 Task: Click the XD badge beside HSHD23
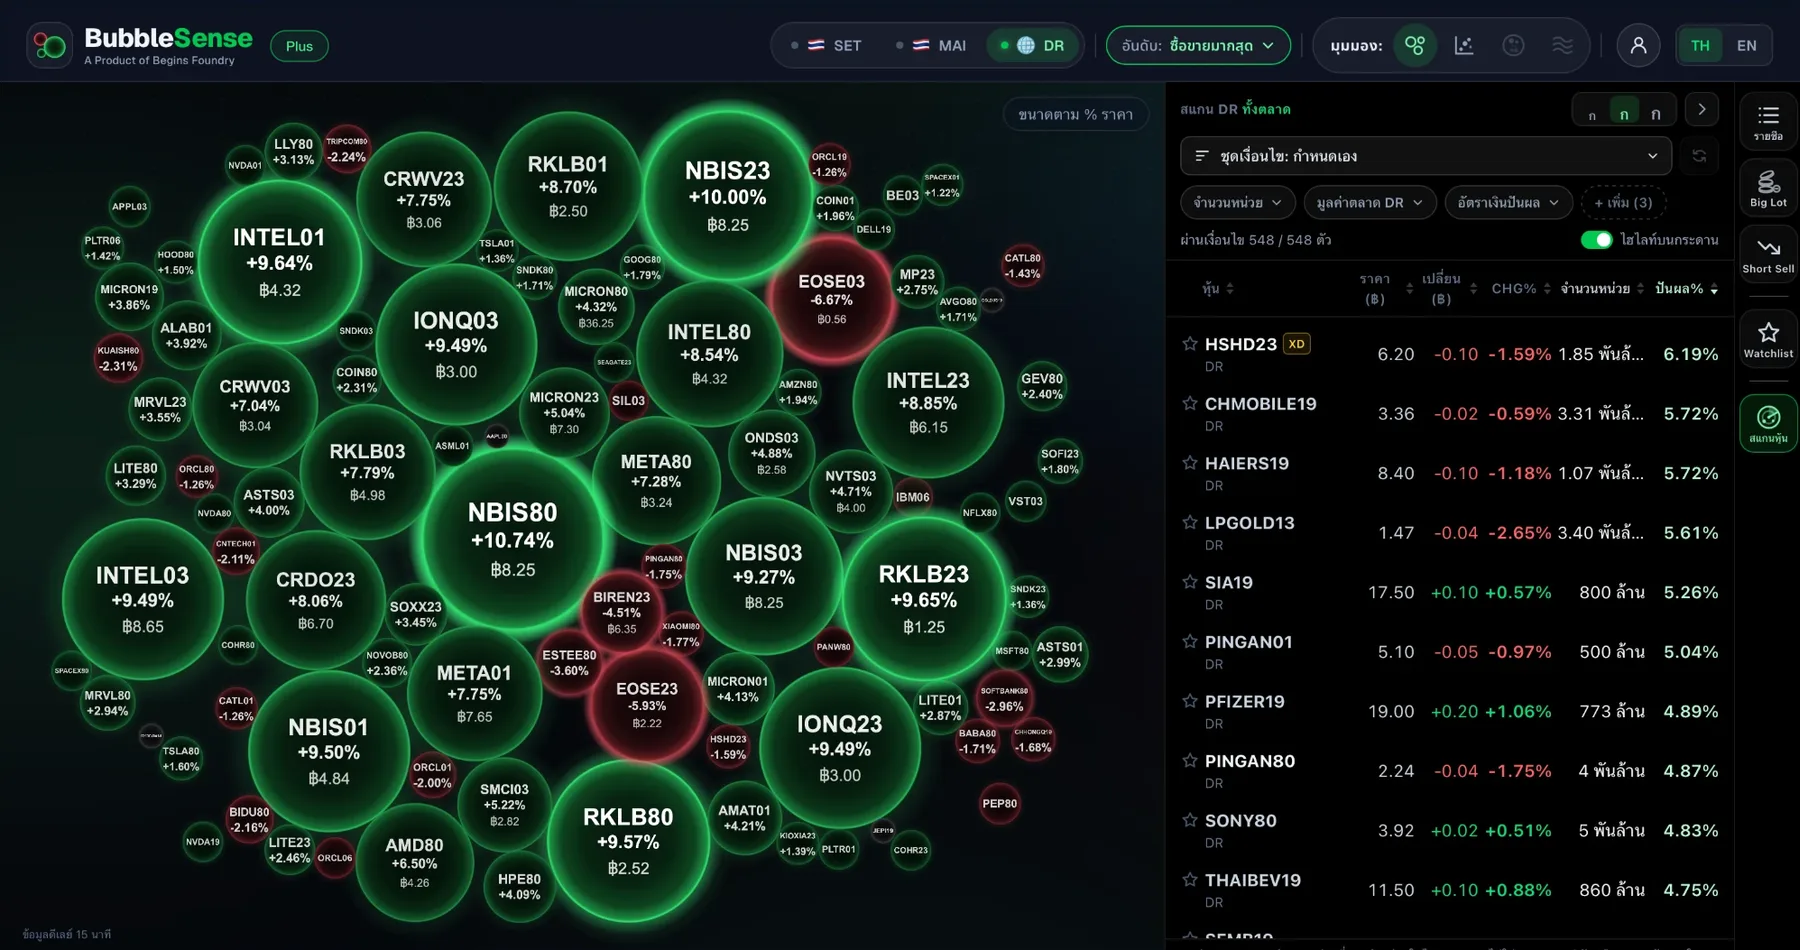[x=1296, y=344]
